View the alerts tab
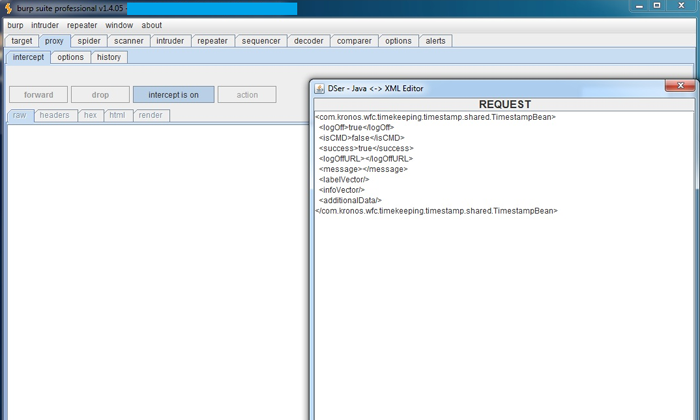Screen dimensions: 700x420 point(435,41)
